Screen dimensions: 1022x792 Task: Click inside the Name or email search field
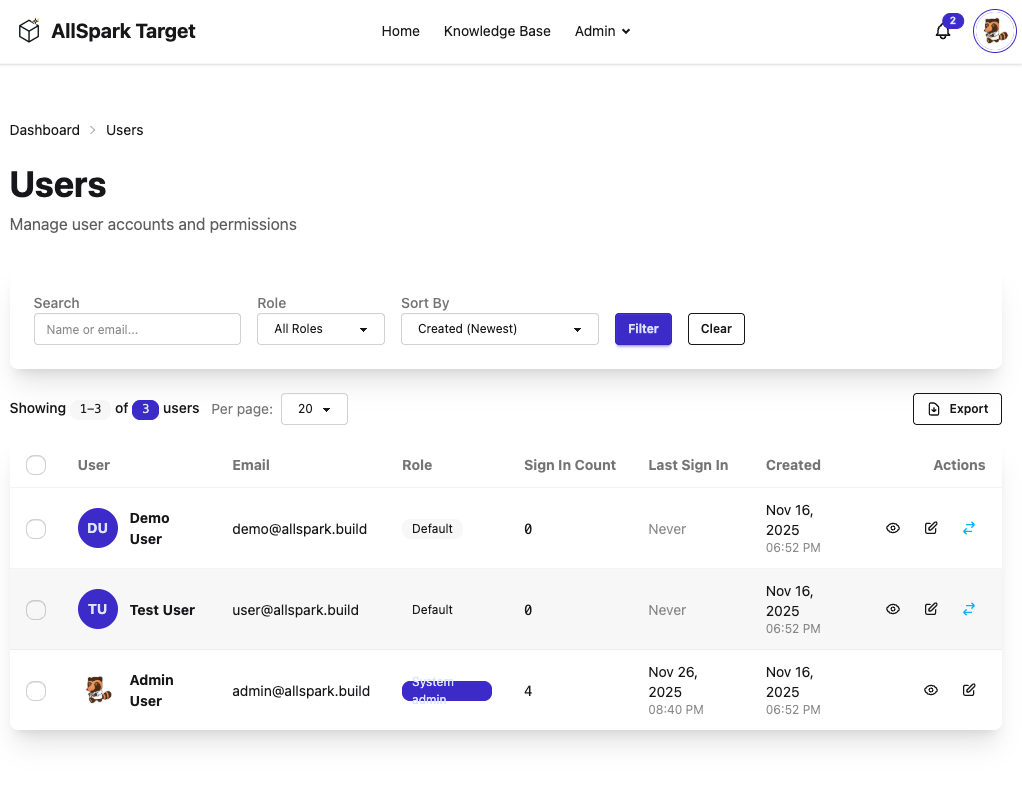click(137, 328)
